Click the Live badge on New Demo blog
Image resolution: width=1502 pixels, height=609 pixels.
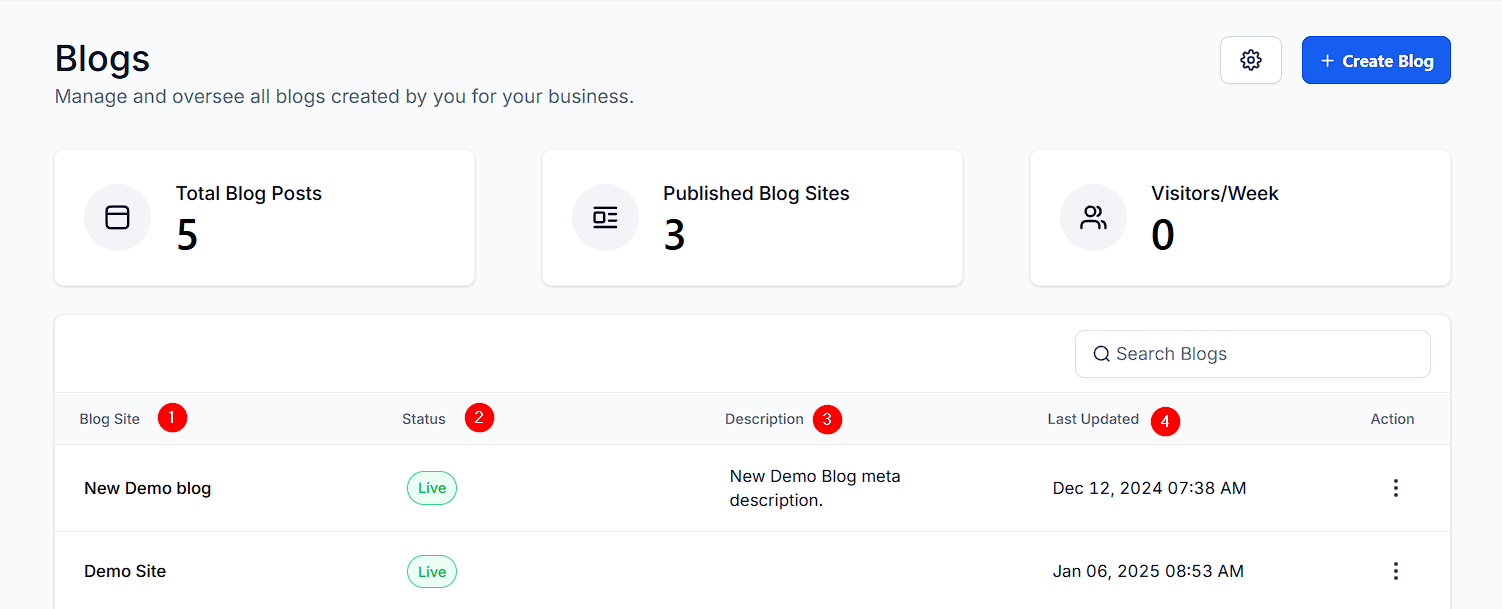[x=432, y=488]
